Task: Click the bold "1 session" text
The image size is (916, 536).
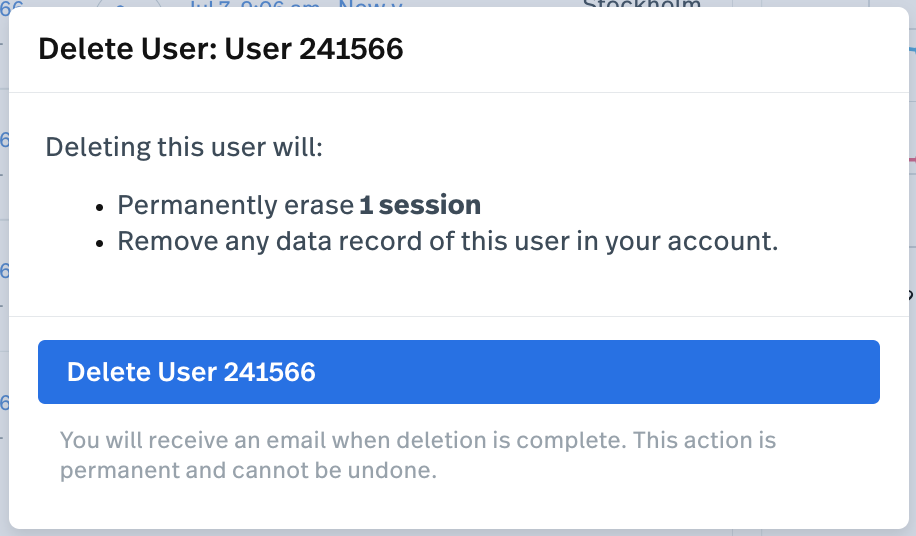Action: tap(420, 205)
